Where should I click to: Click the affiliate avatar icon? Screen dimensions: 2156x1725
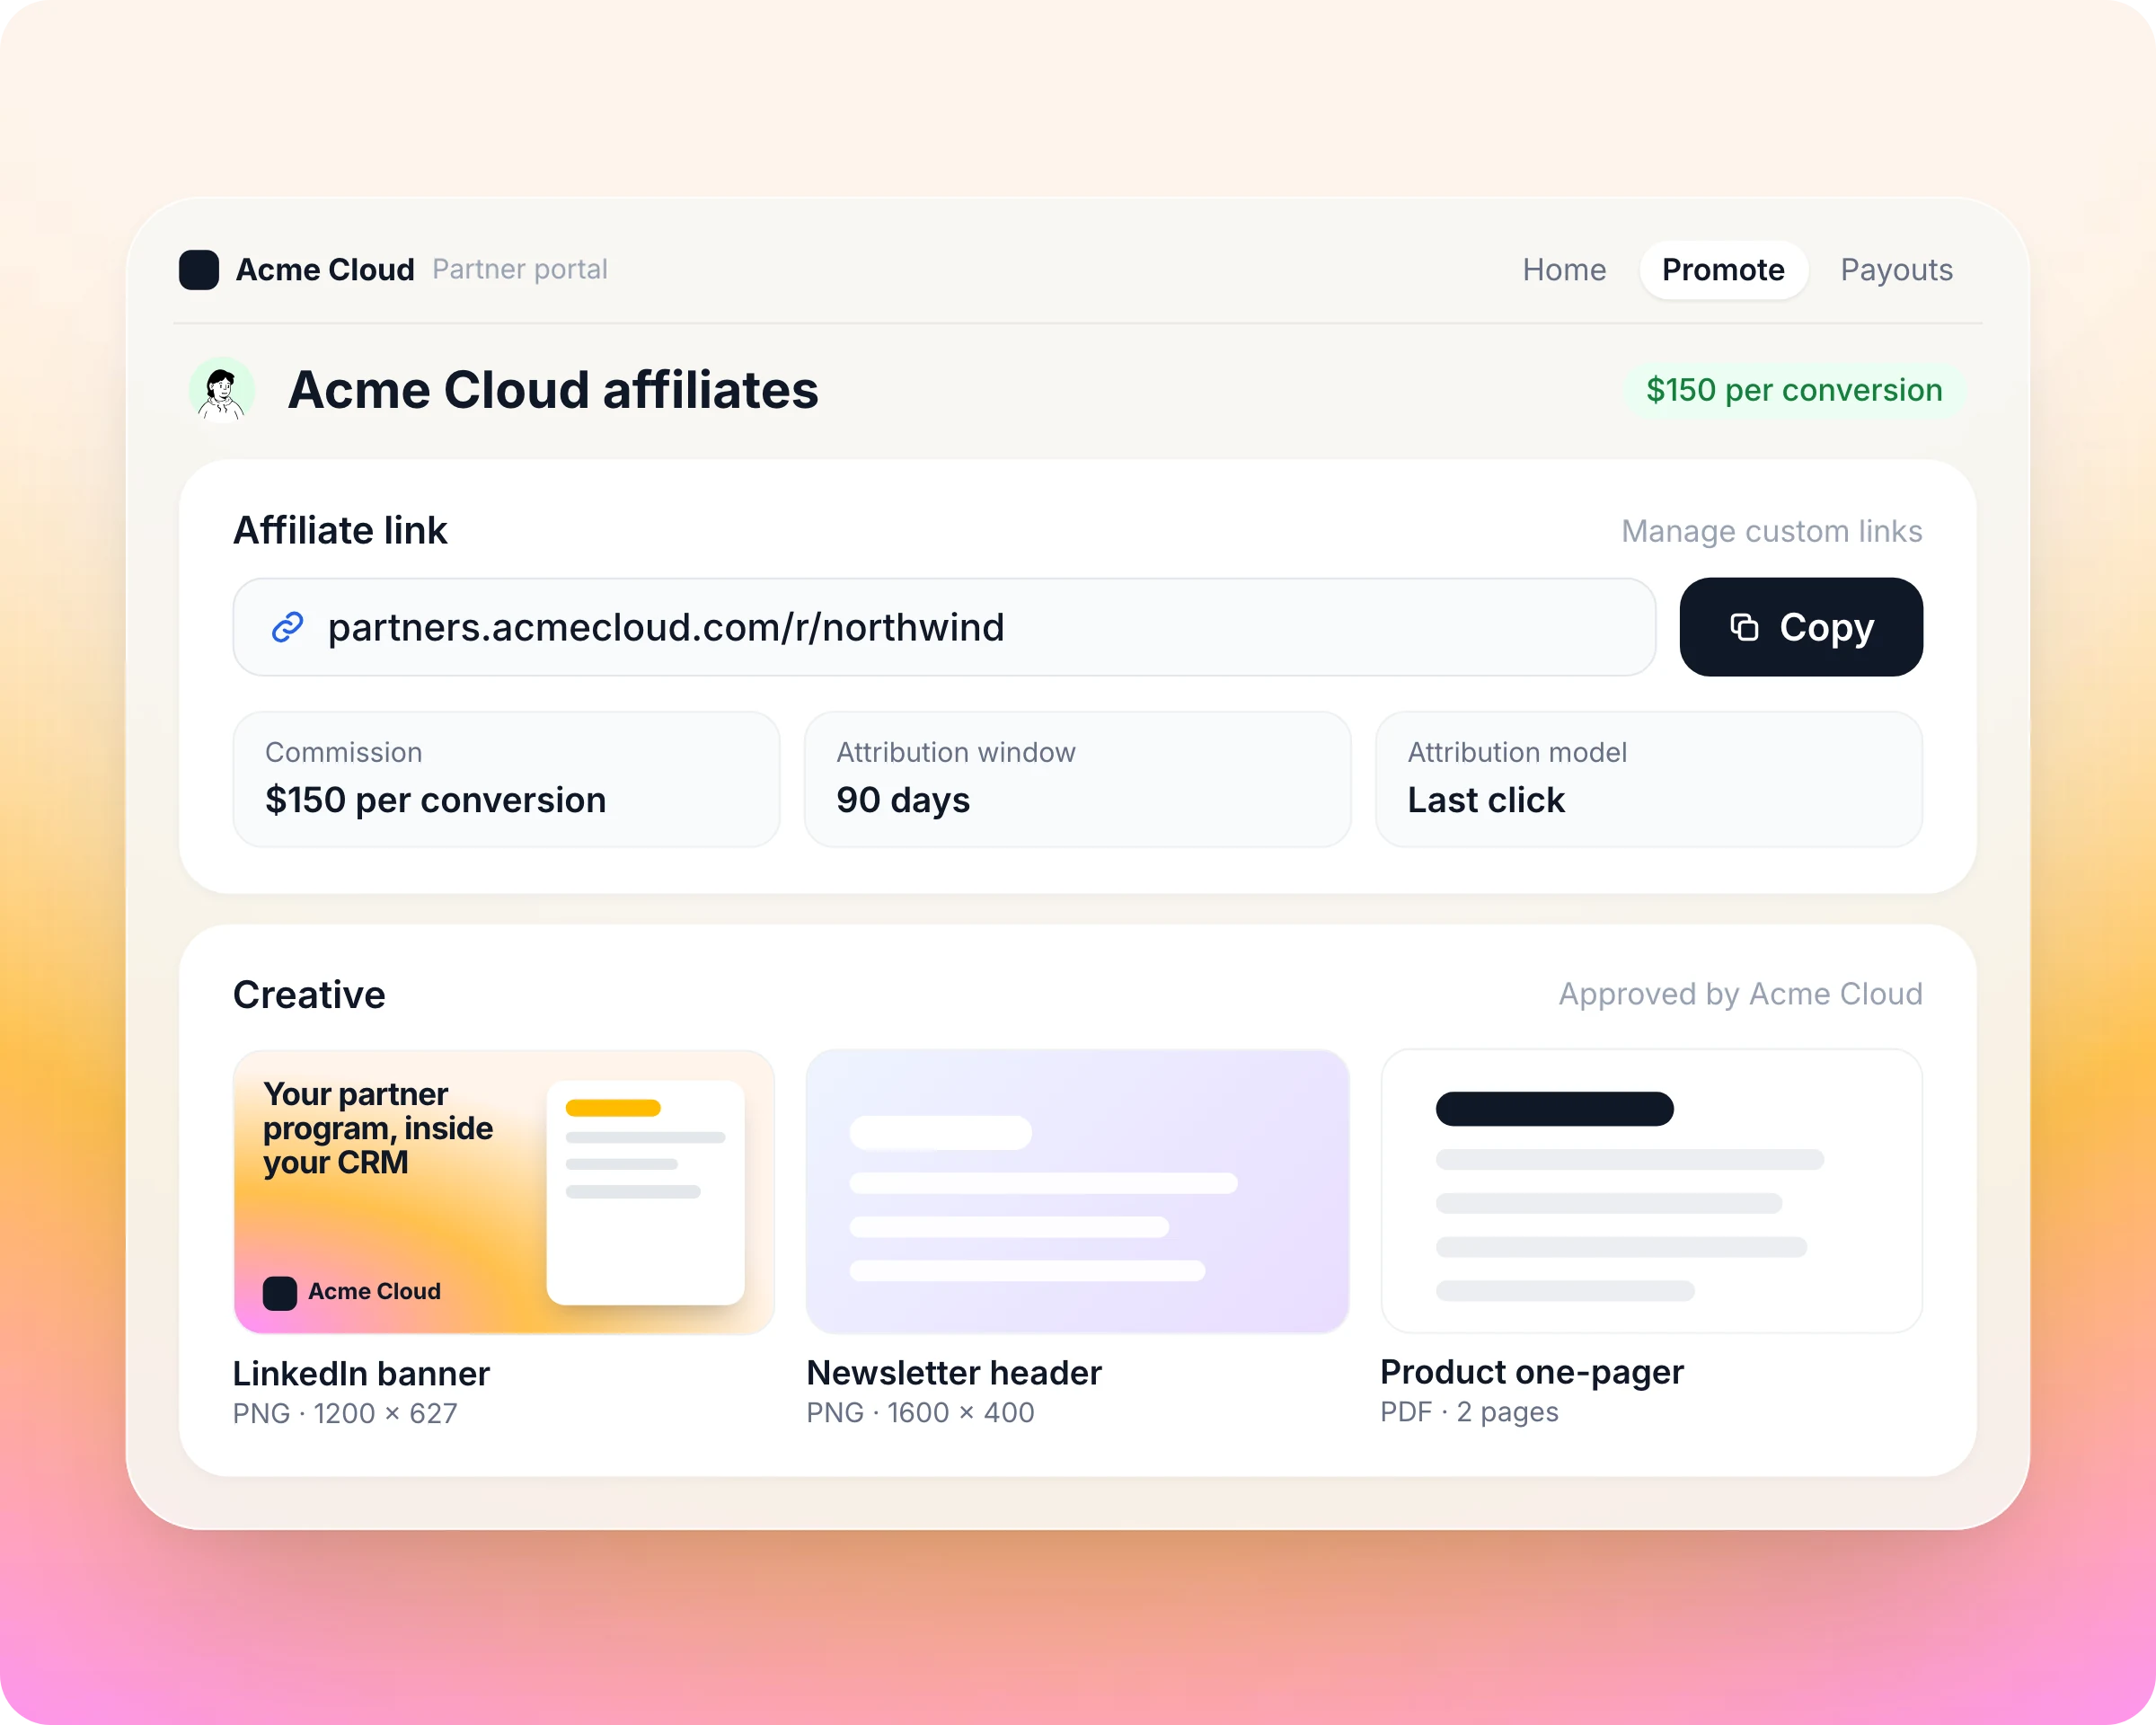click(222, 390)
